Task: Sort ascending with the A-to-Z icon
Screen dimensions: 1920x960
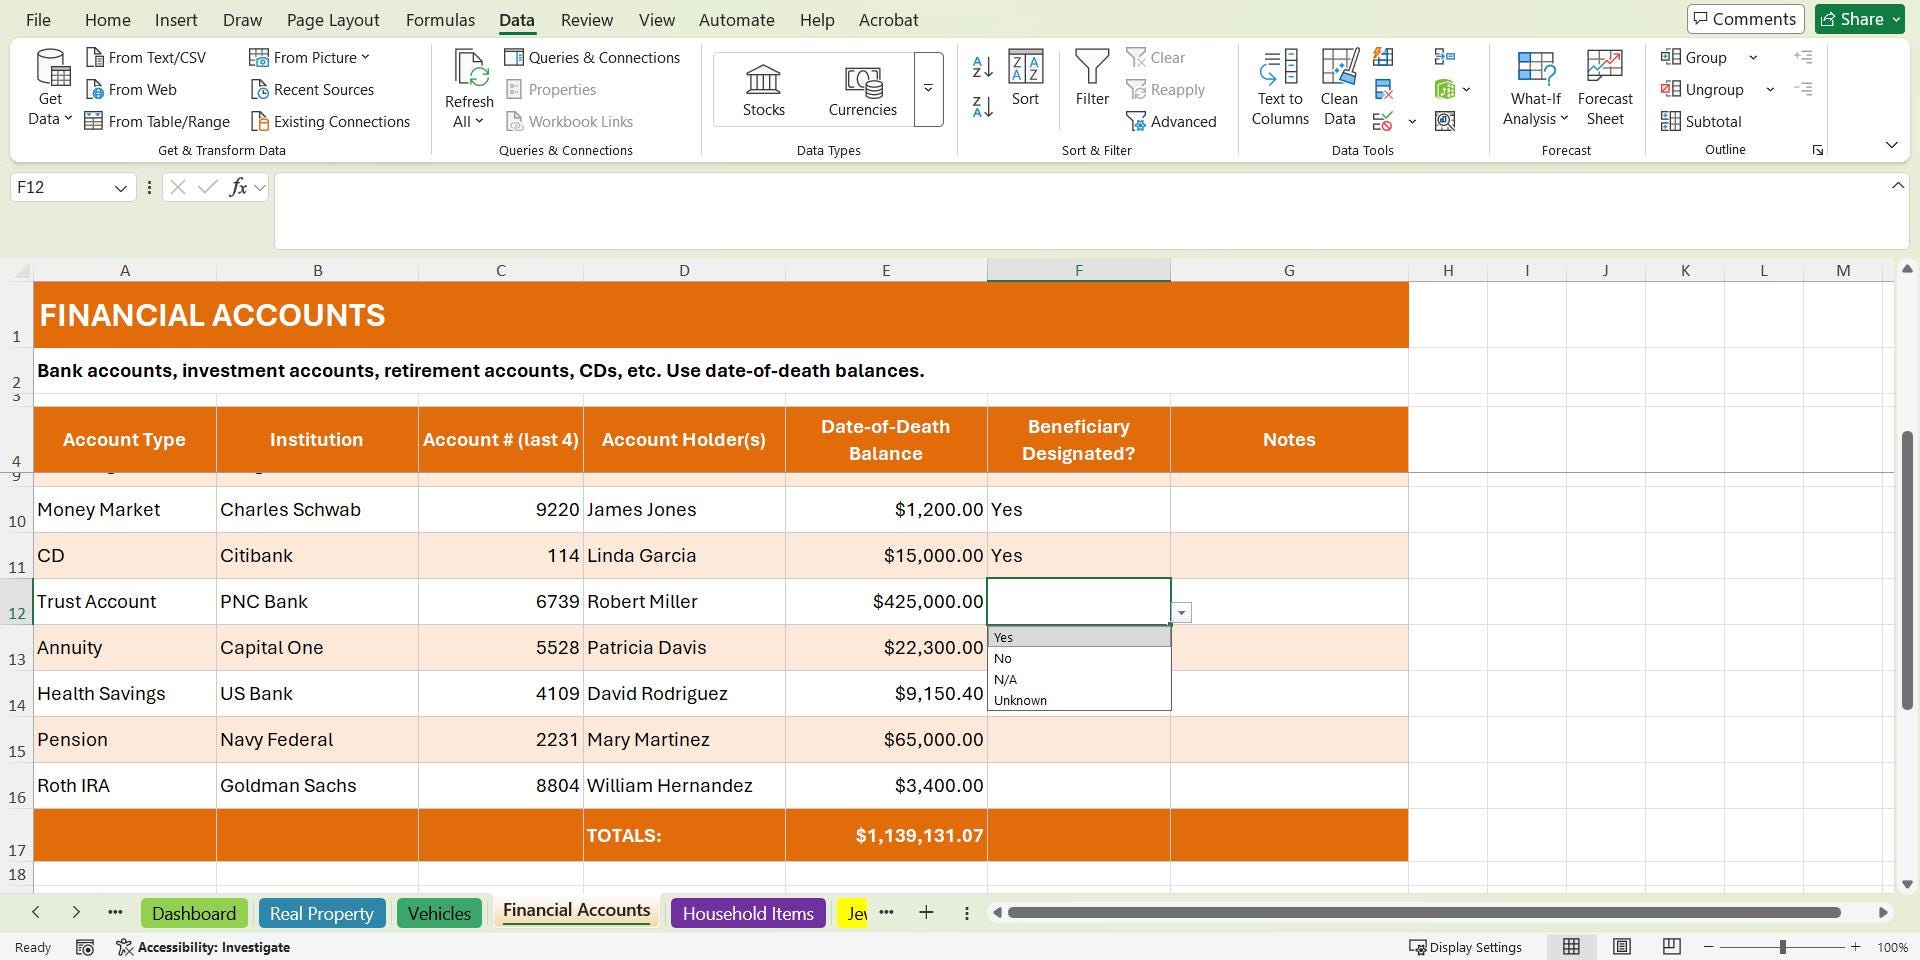Action: (x=982, y=67)
